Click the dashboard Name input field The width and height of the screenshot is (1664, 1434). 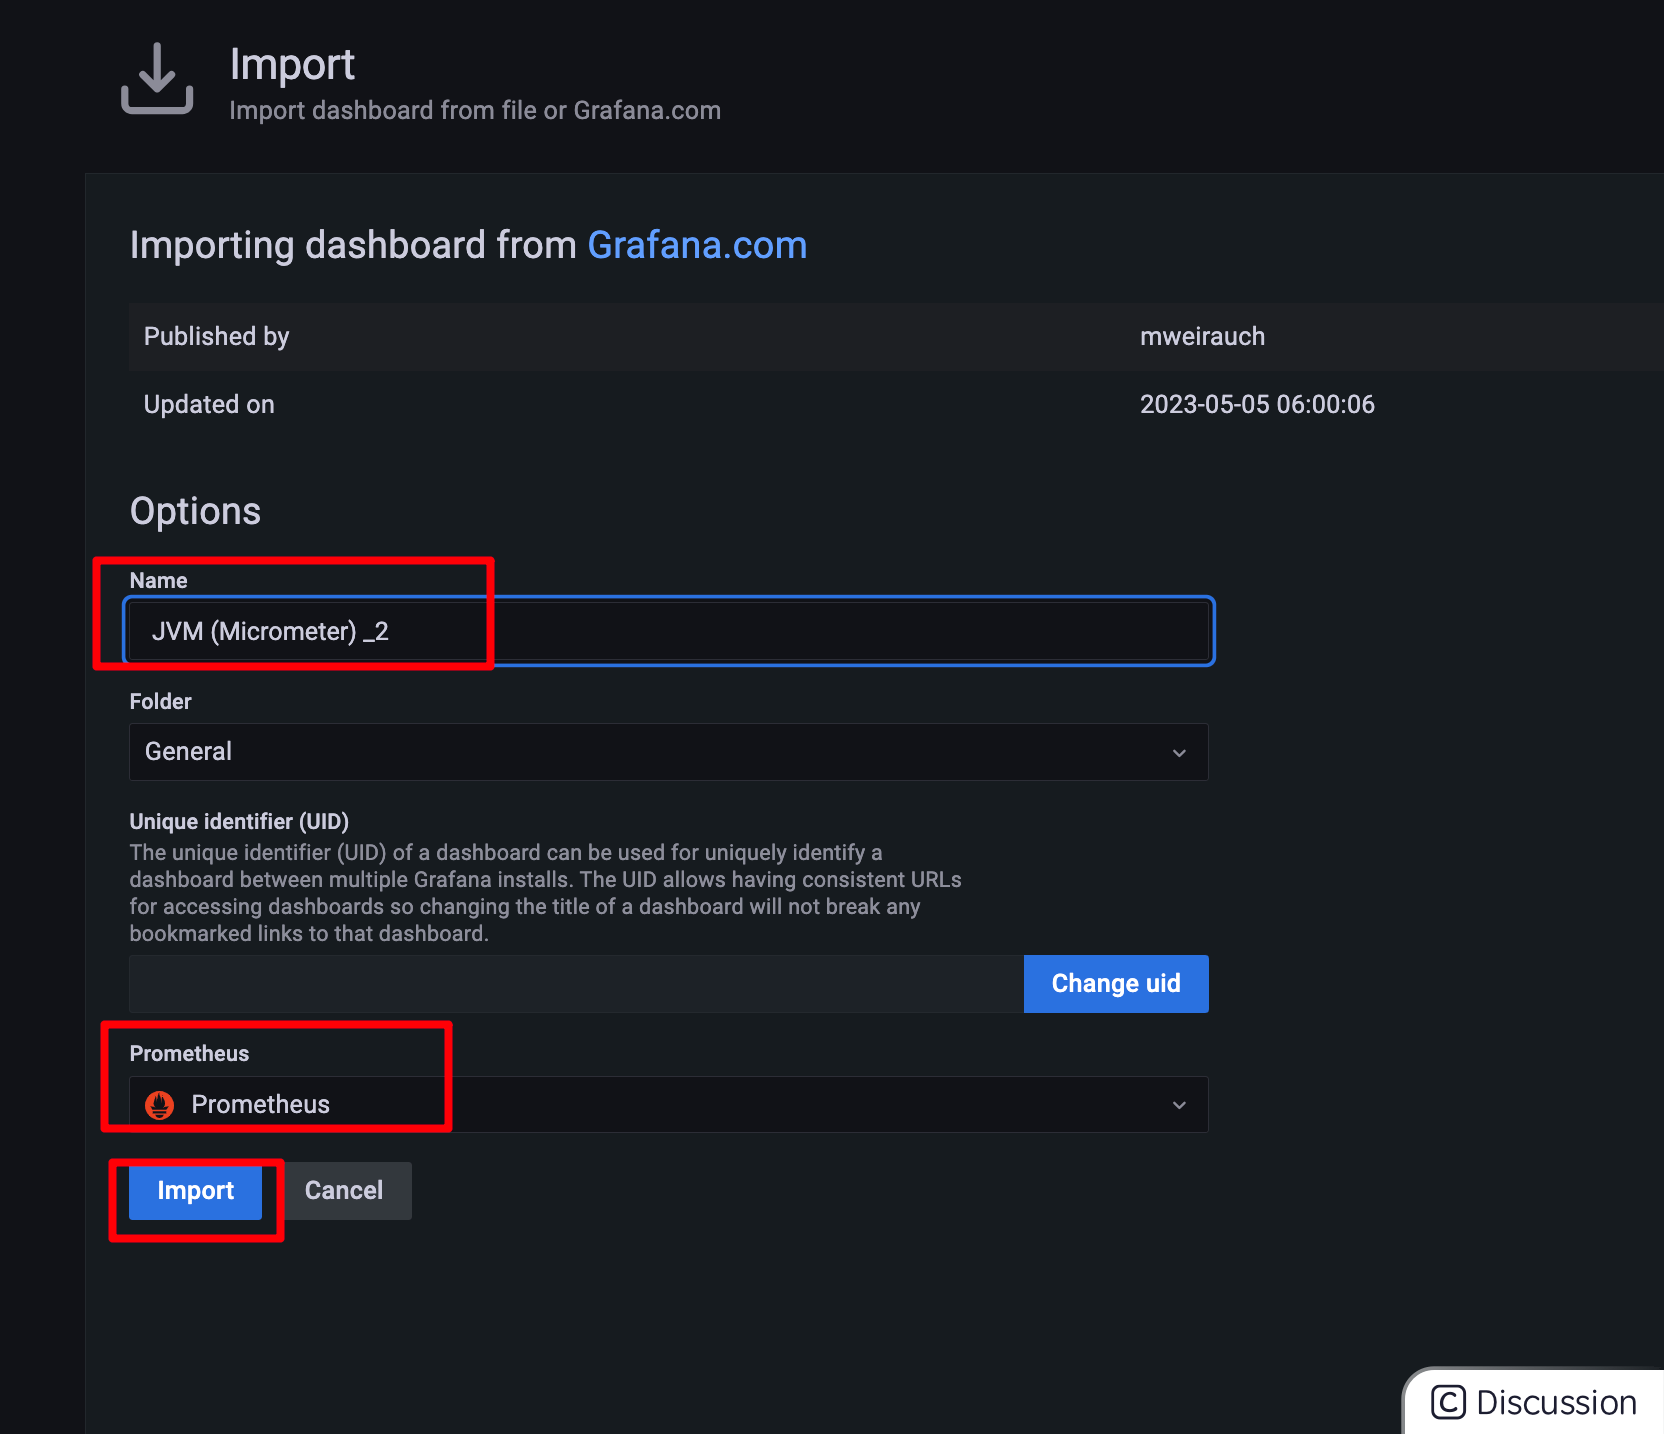tap(668, 631)
